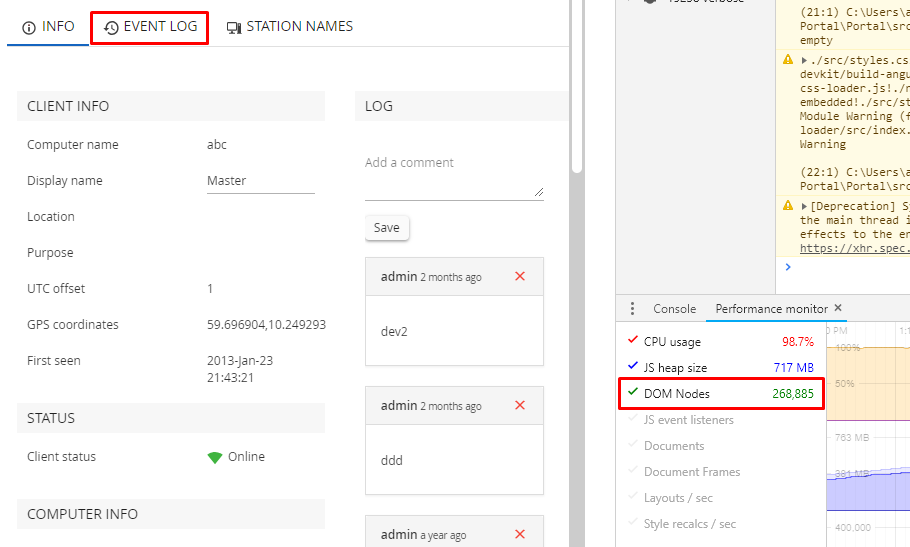Screen dimensions: 910x547
Task: Click the STATUS section header
Action: click(171, 418)
